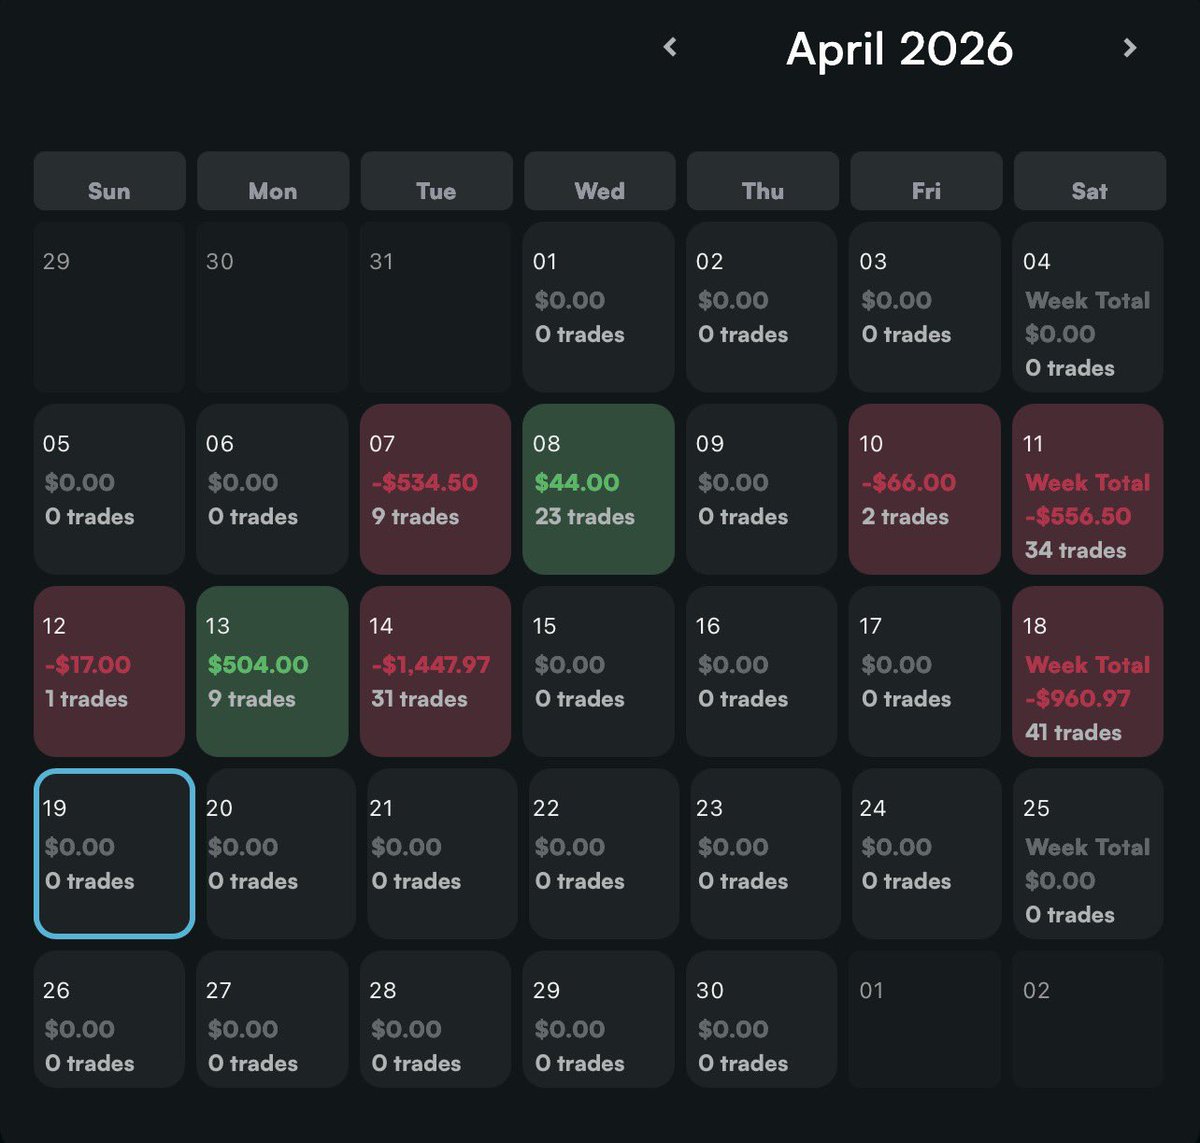Viewport: 1200px width, 1143px height.
Task: Click the greyed-out March 31 cell
Action: [x=435, y=307]
